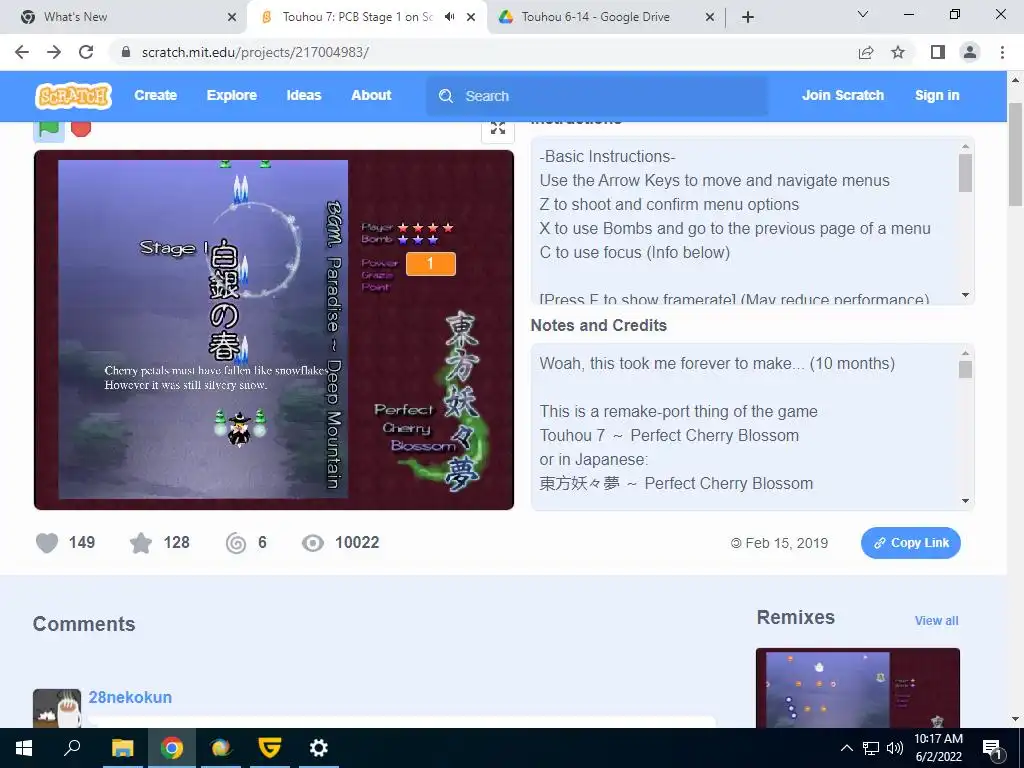Bookmark this page with star
Viewport: 1024px width, 768px height.
[898, 52]
